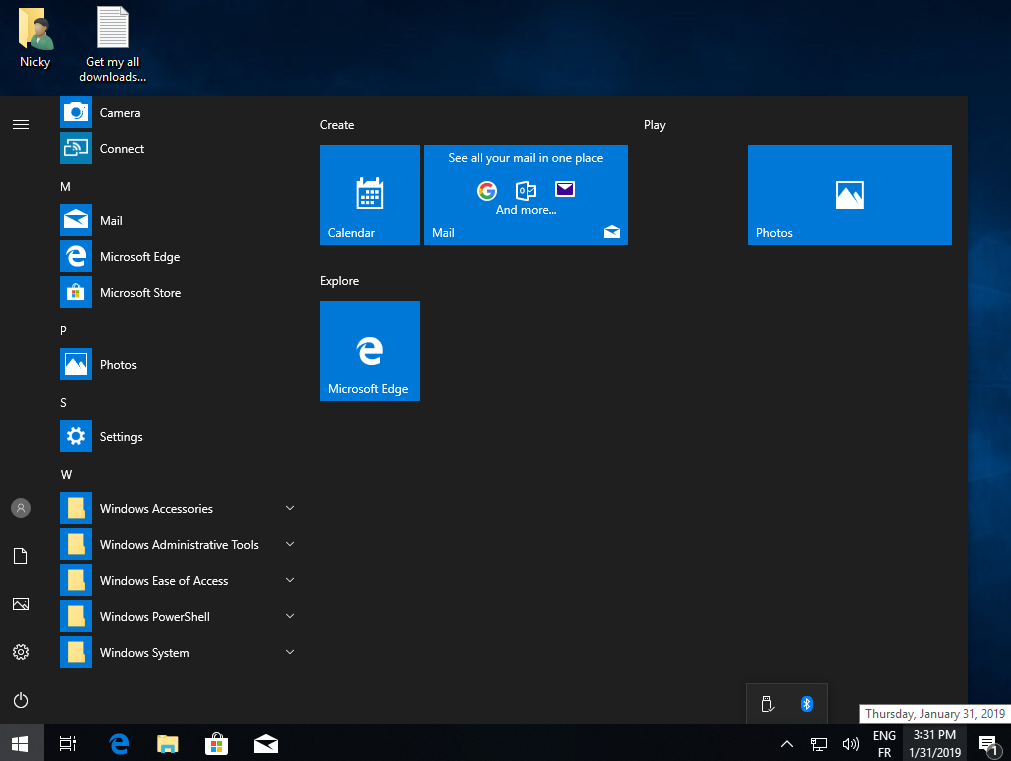Click the taskbar clock and date
Screen dimensions: 1011x761
935,744
